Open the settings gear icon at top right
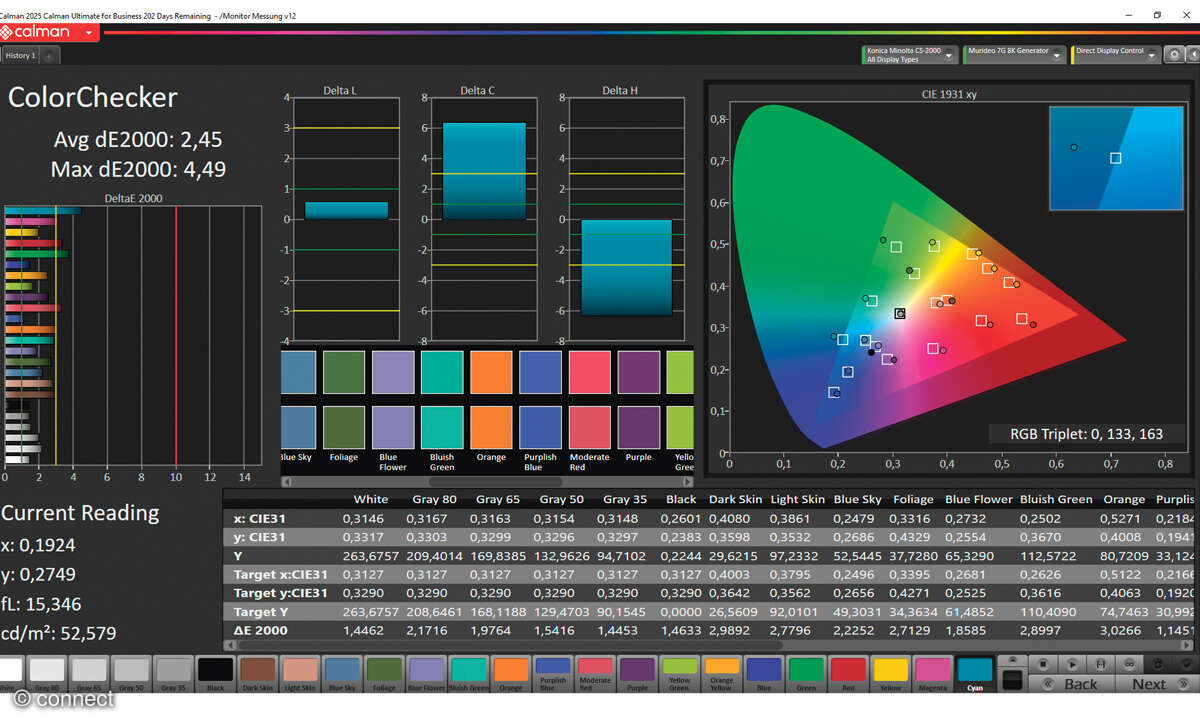Image resolution: width=1200 pixels, height=720 pixels. 1174,55
